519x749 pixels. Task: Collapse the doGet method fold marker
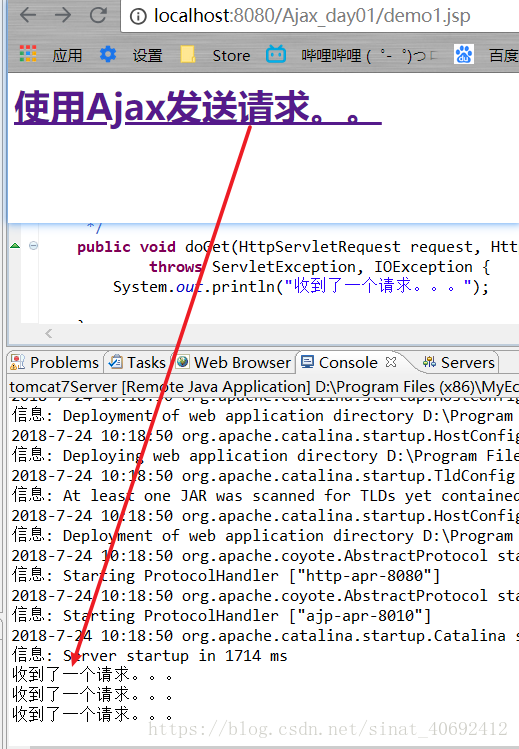click(x=33, y=246)
